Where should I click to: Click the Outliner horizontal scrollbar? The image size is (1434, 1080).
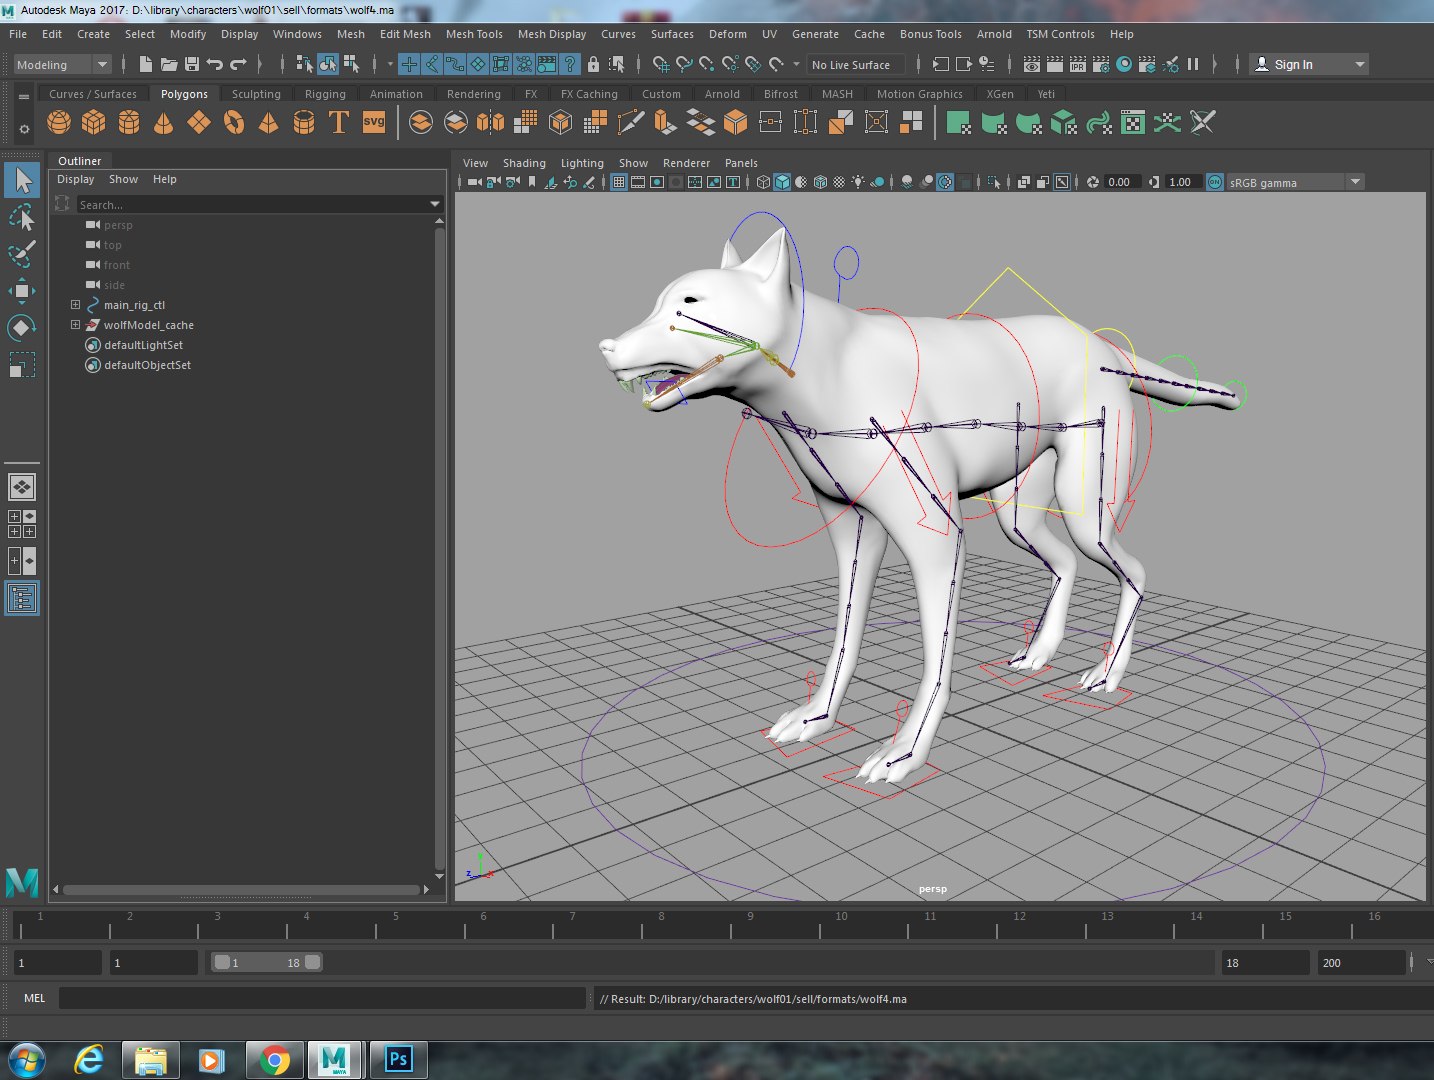[242, 889]
